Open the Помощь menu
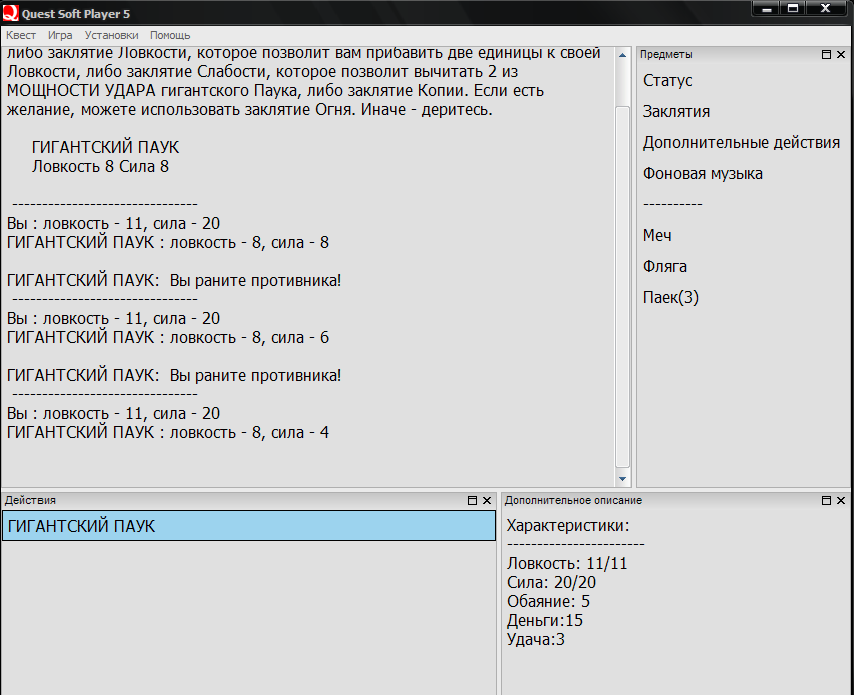This screenshot has height=695, width=854. (x=170, y=35)
